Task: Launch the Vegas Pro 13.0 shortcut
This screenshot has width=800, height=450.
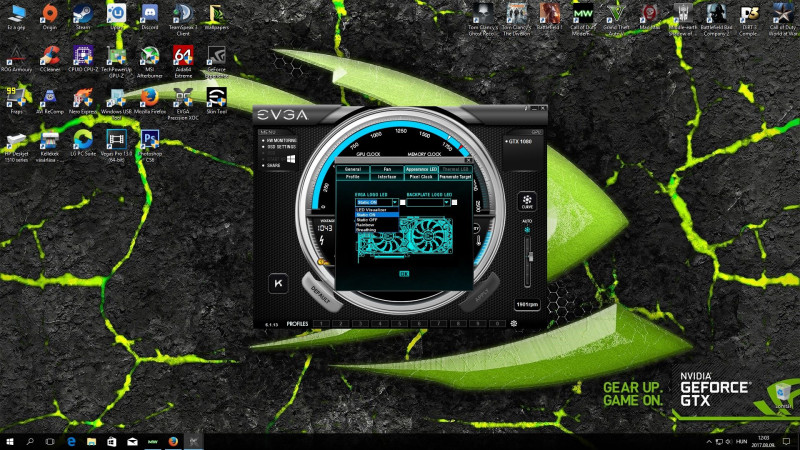Action: (x=116, y=146)
